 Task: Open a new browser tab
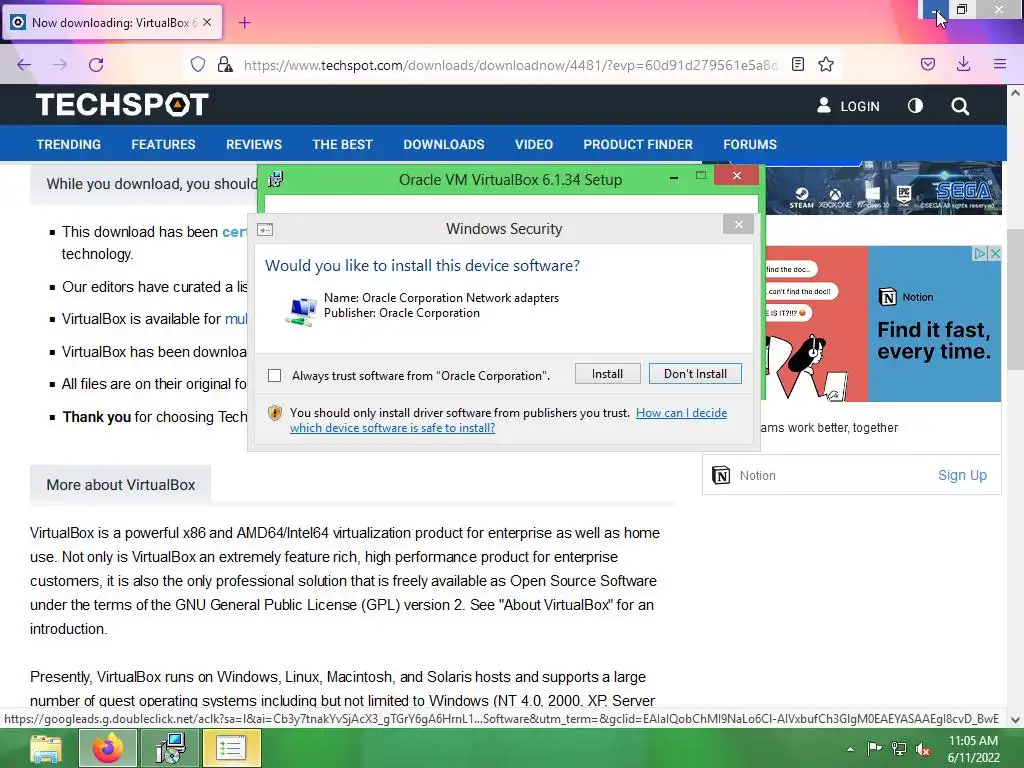click(244, 23)
